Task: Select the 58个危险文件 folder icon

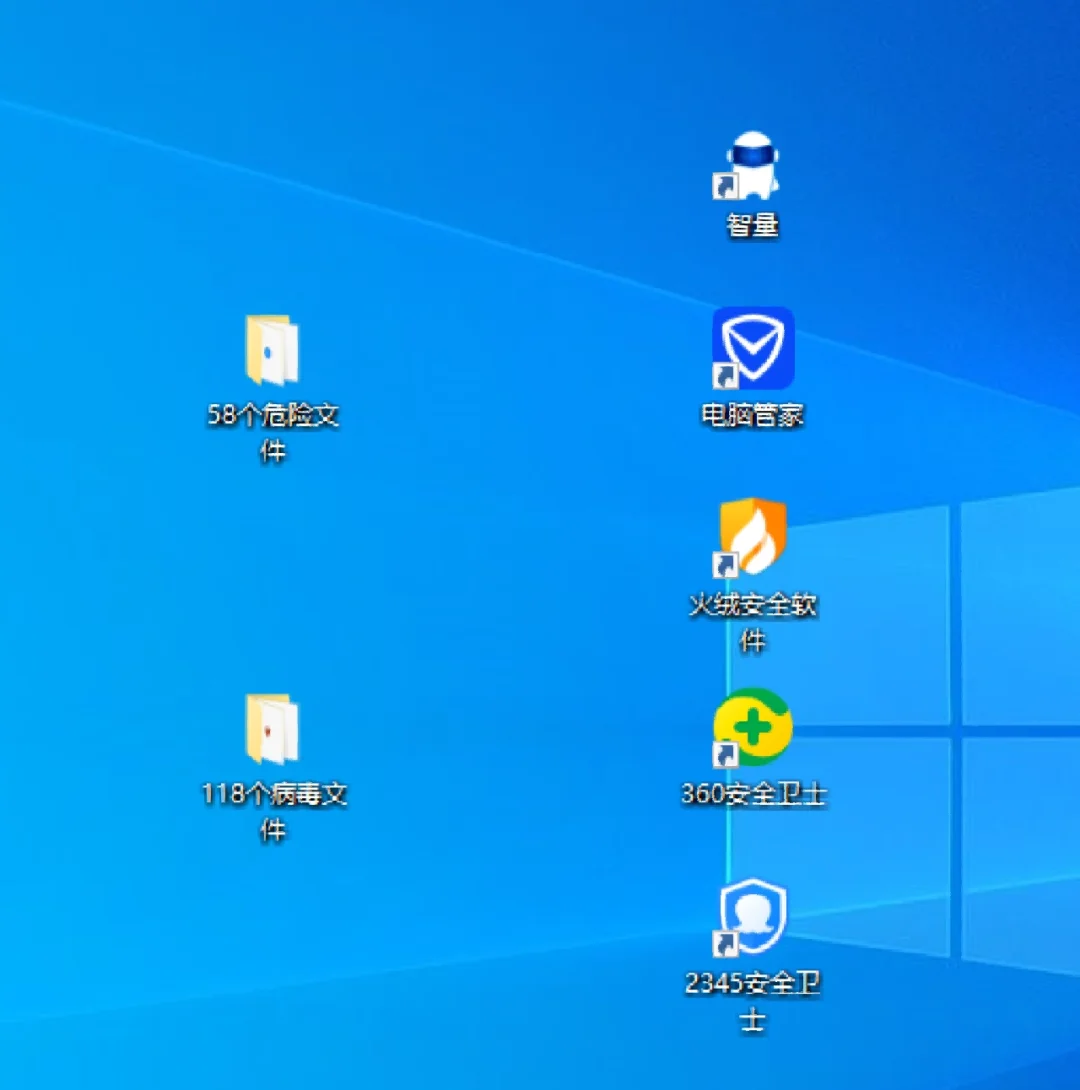Action: click(272, 349)
